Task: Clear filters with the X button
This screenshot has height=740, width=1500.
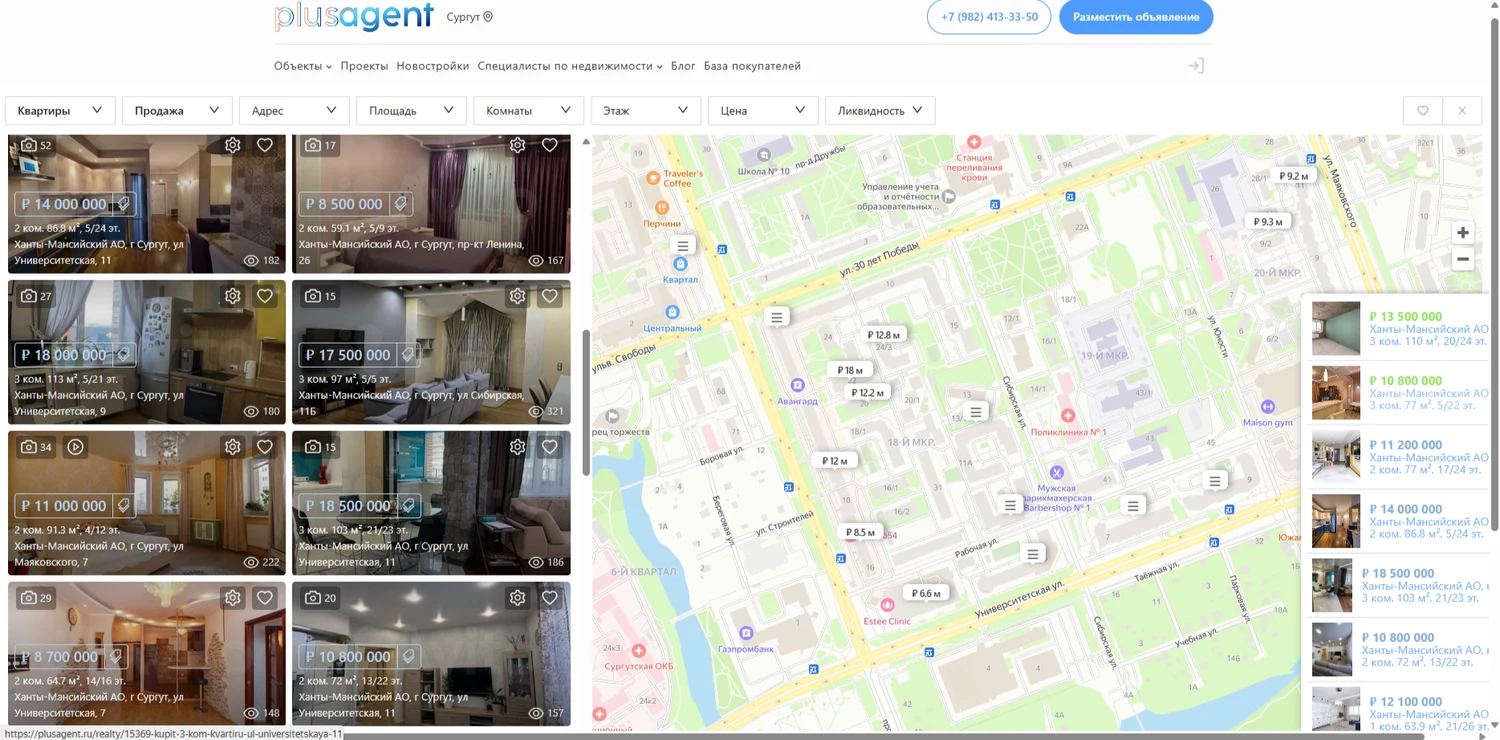Action: coord(1462,111)
